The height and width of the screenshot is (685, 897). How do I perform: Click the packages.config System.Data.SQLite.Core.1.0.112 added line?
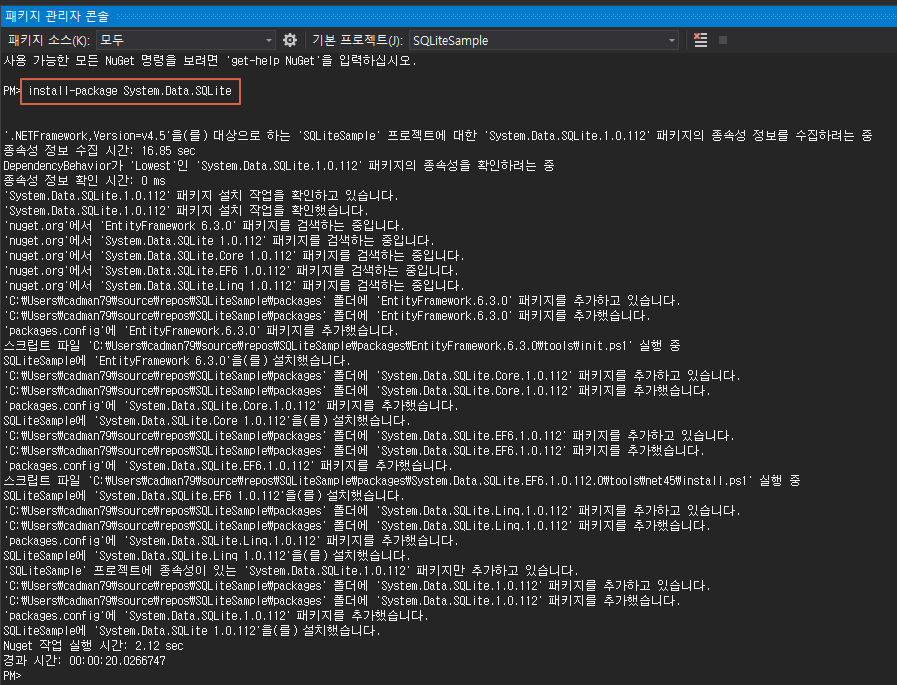click(232, 406)
